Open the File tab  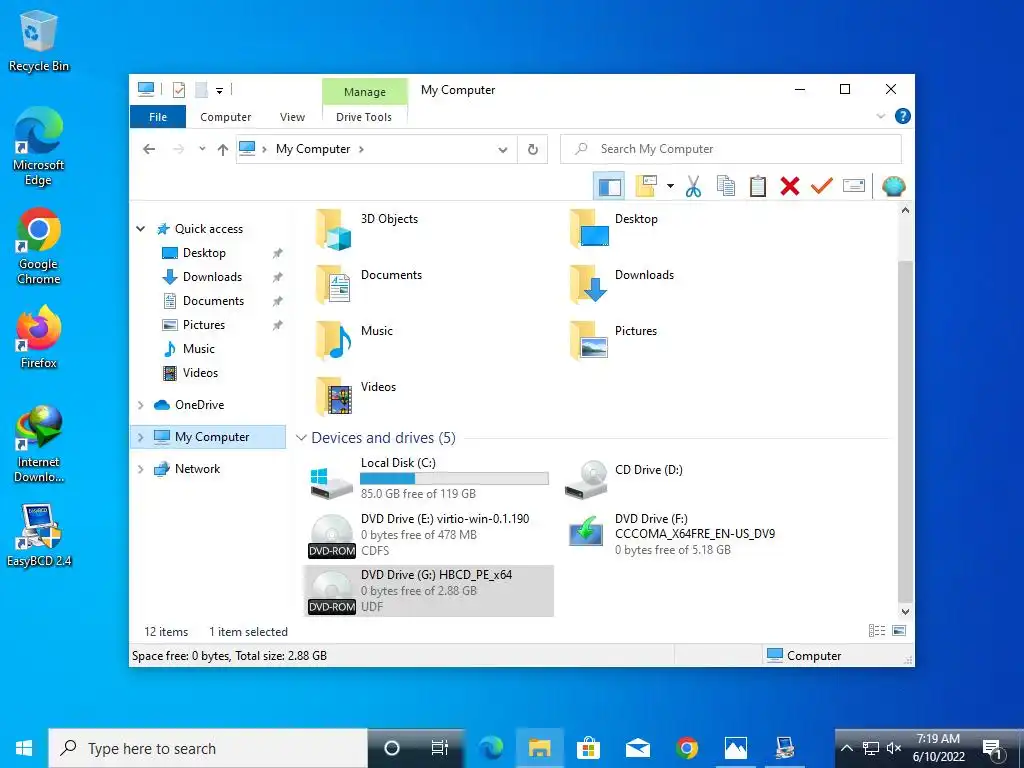click(x=158, y=117)
